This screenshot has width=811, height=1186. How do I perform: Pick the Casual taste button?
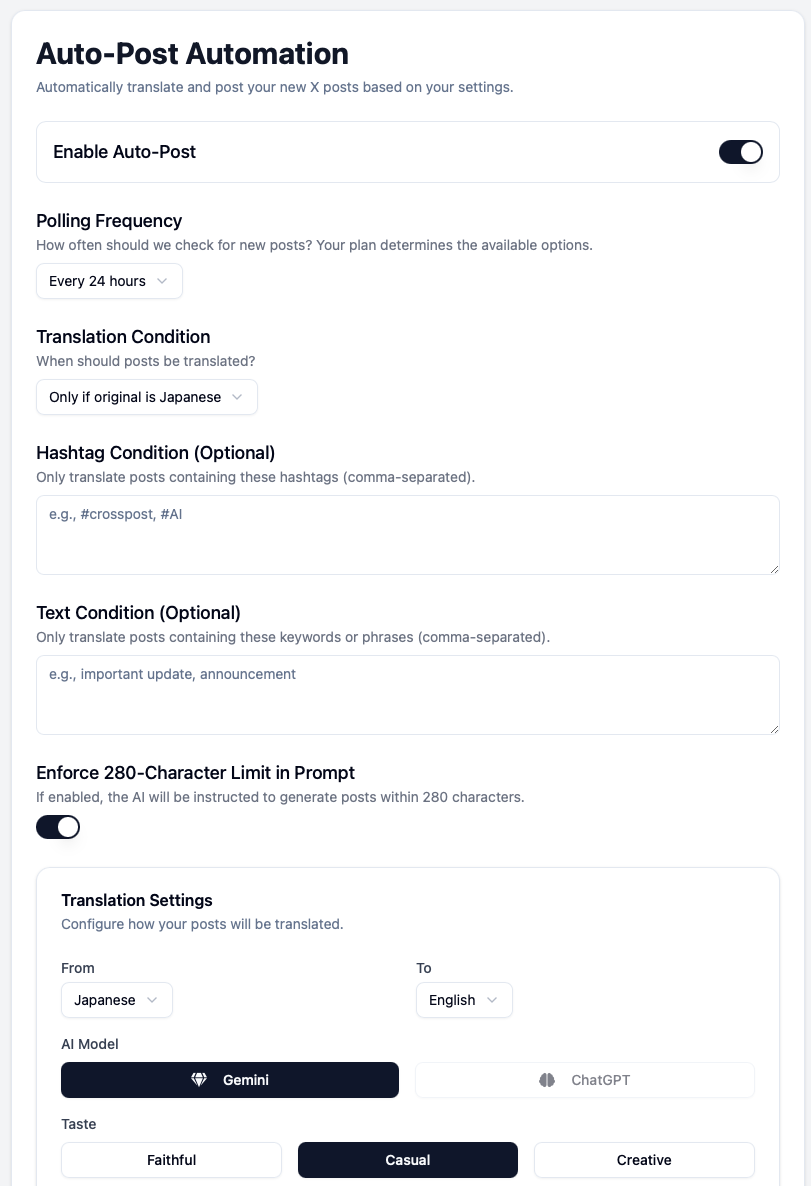408,1160
